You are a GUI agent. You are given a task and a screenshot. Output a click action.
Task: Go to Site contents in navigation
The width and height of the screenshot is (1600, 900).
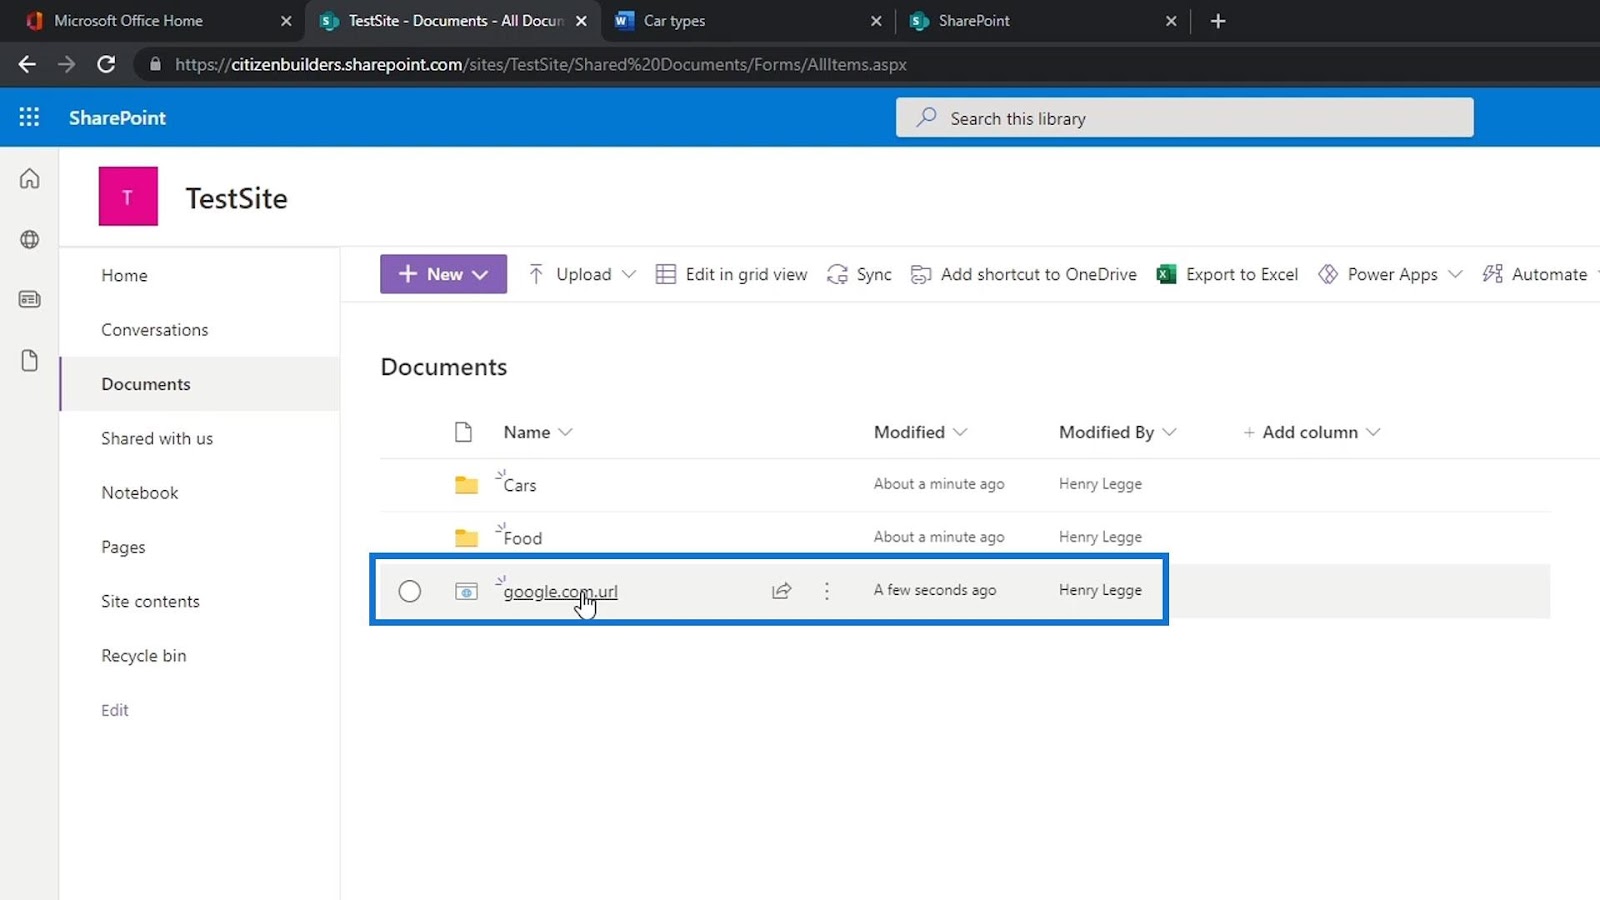[150, 601]
